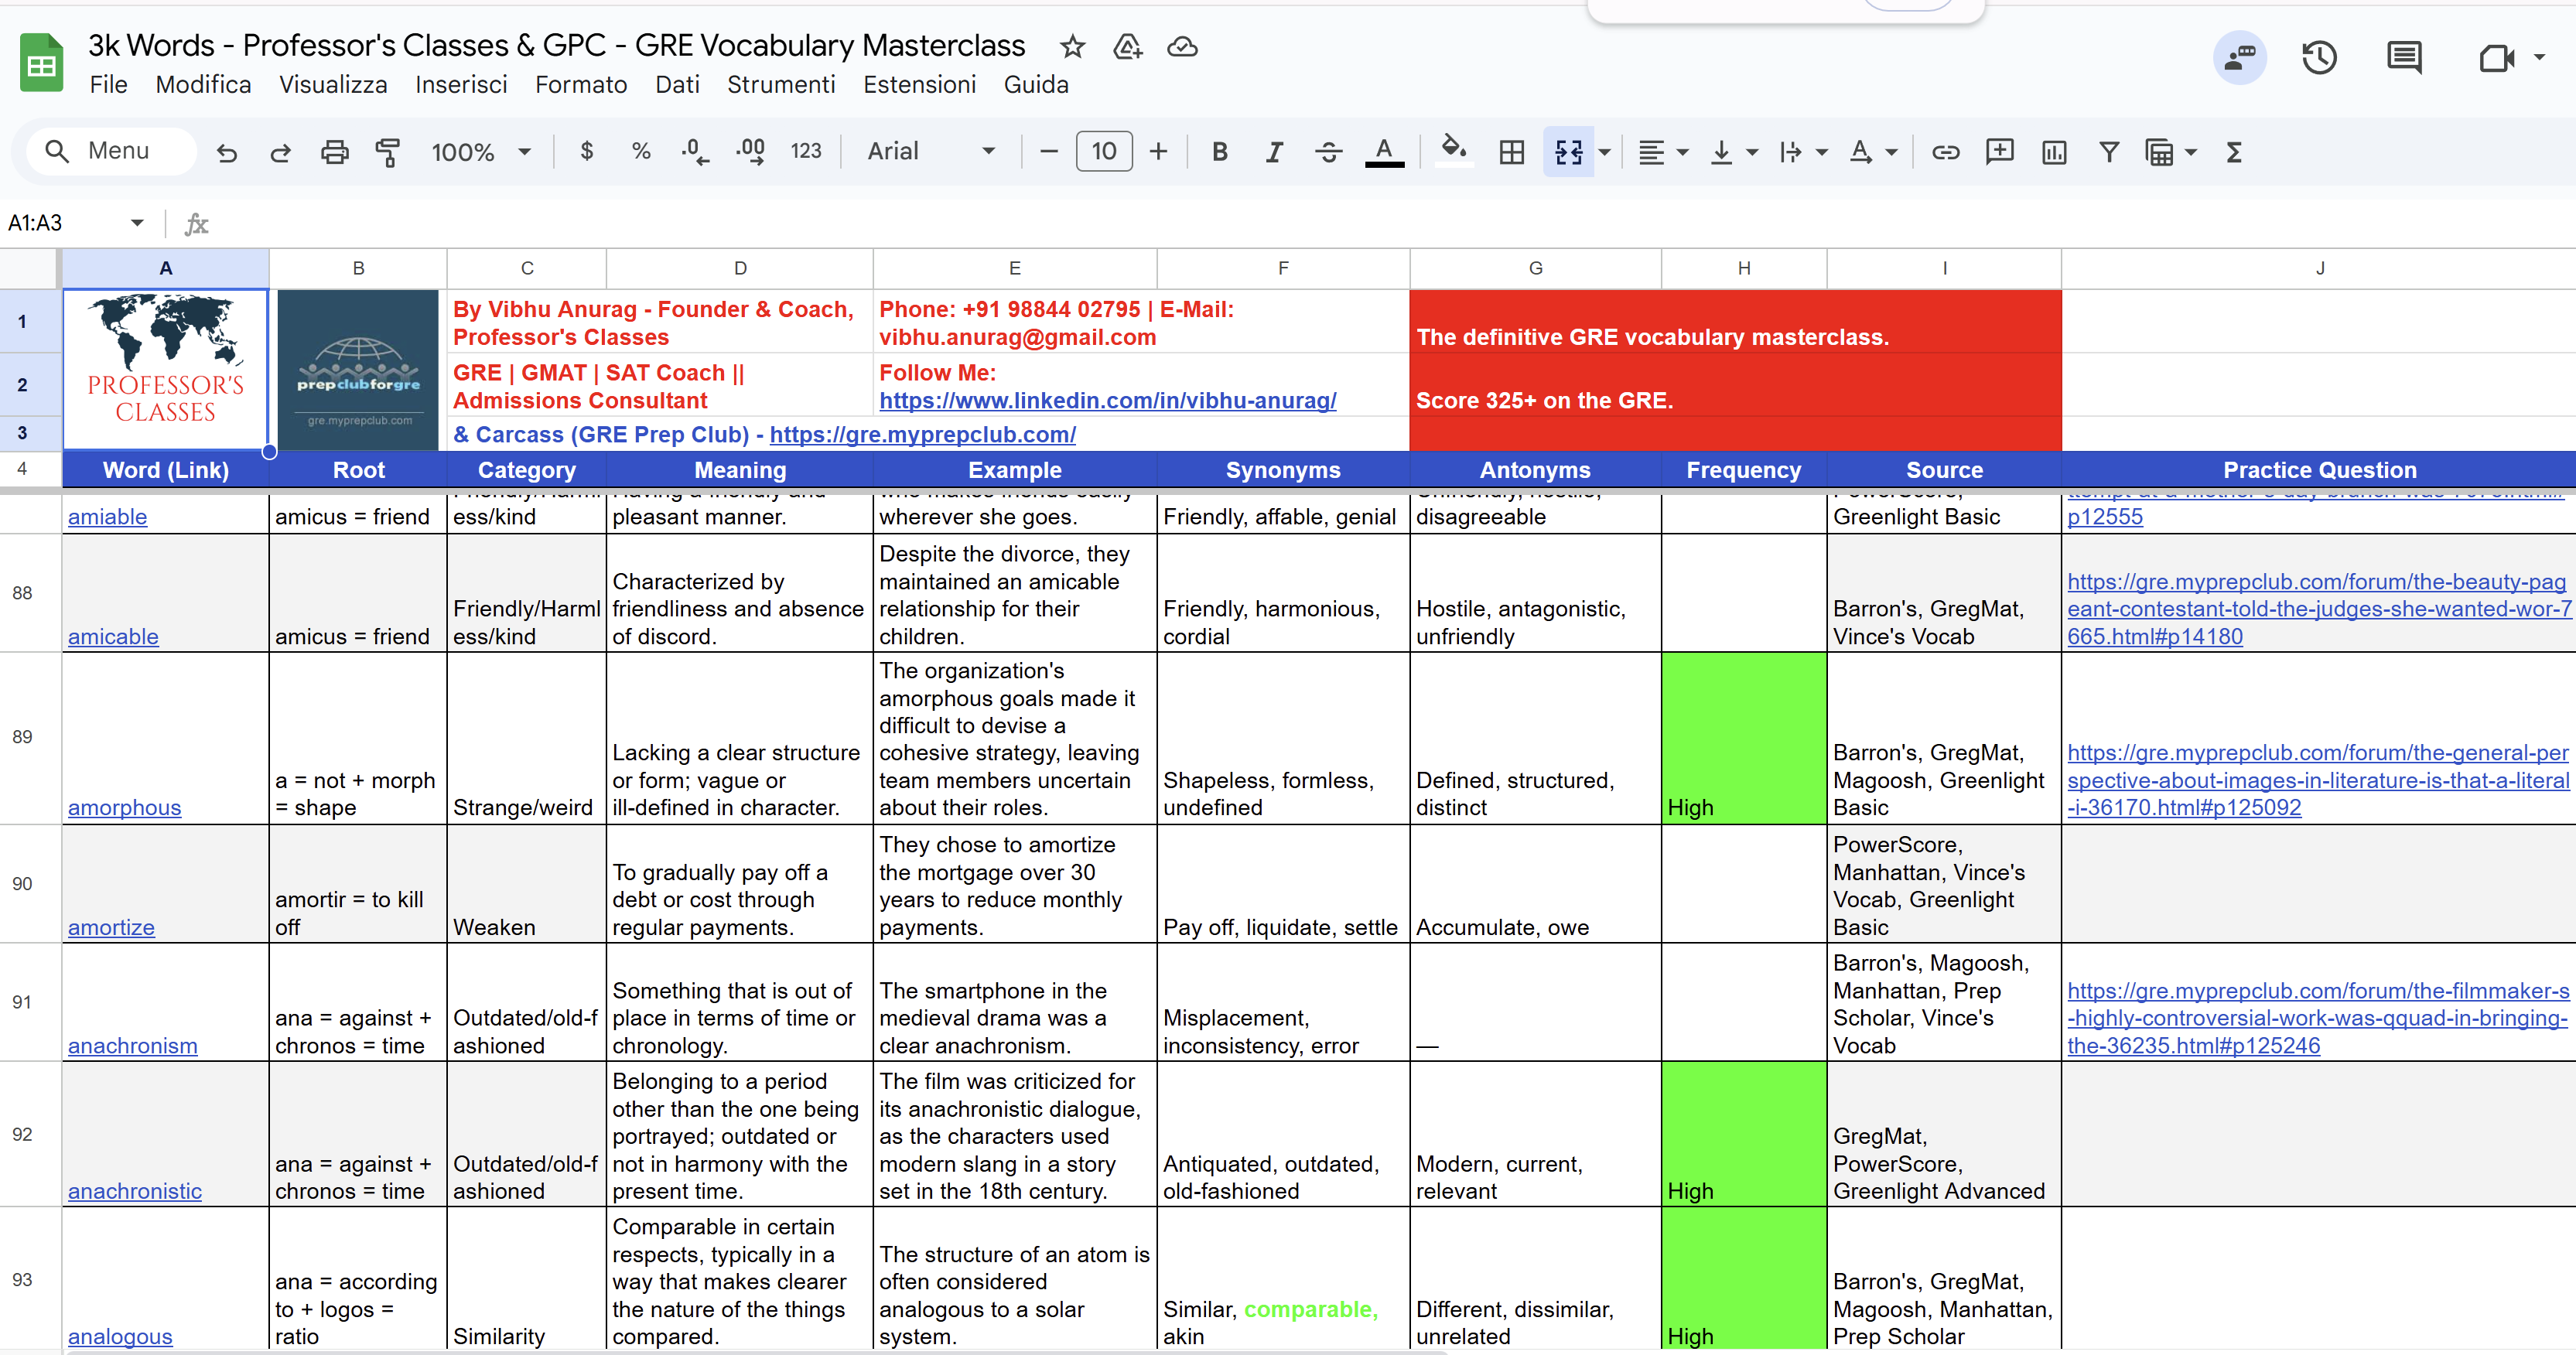Click Menu search box

[x=110, y=151]
